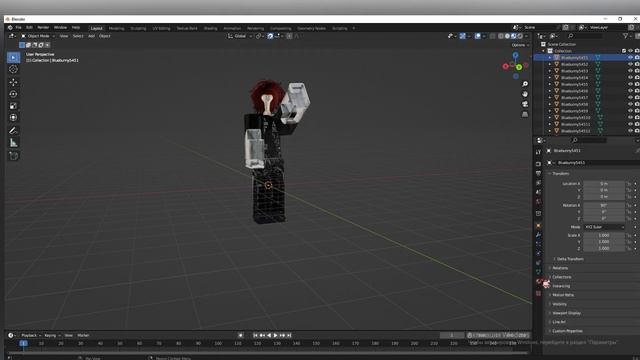Open the viewport Add menu

tap(91, 36)
